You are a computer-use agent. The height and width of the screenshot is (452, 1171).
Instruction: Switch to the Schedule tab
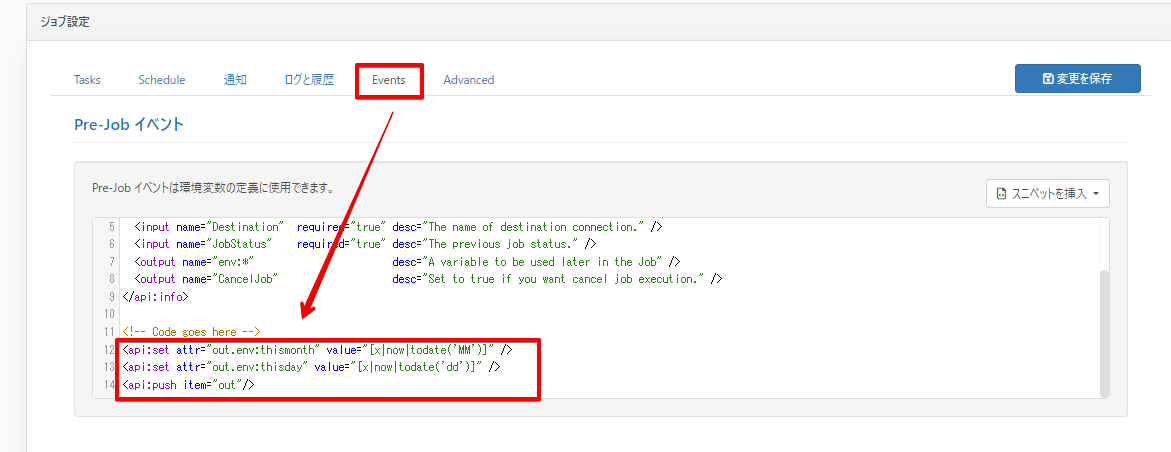pos(161,80)
